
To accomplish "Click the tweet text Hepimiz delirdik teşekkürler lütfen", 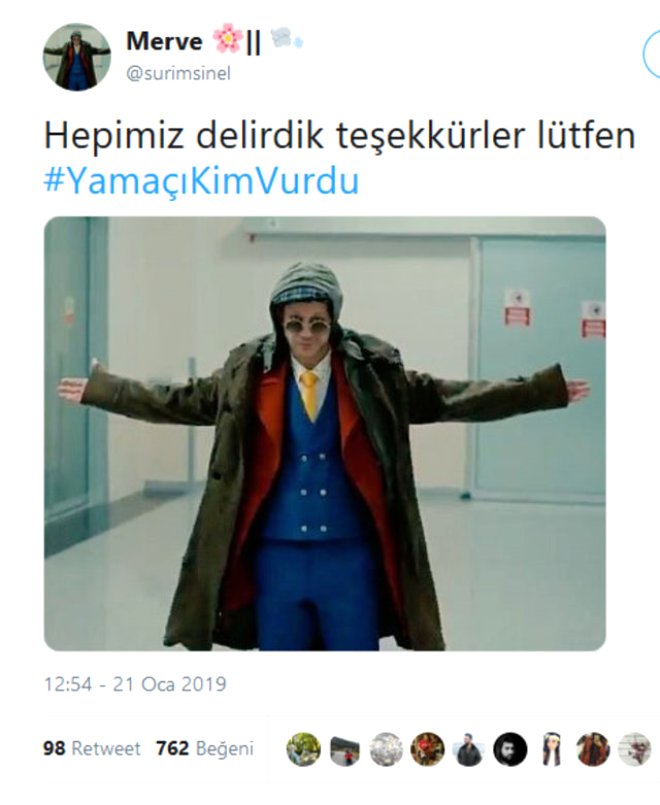I will (x=340, y=136).
